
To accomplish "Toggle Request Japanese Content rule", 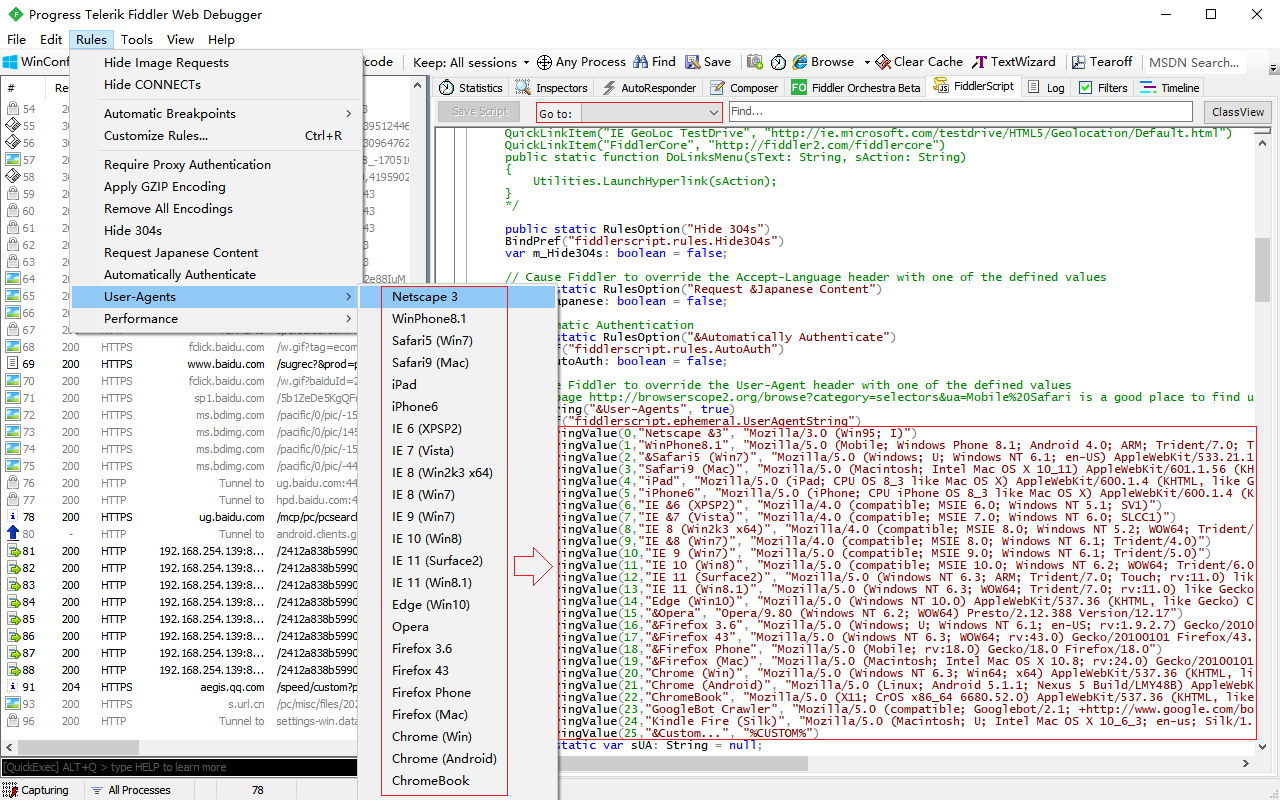I will pos(215,253).
